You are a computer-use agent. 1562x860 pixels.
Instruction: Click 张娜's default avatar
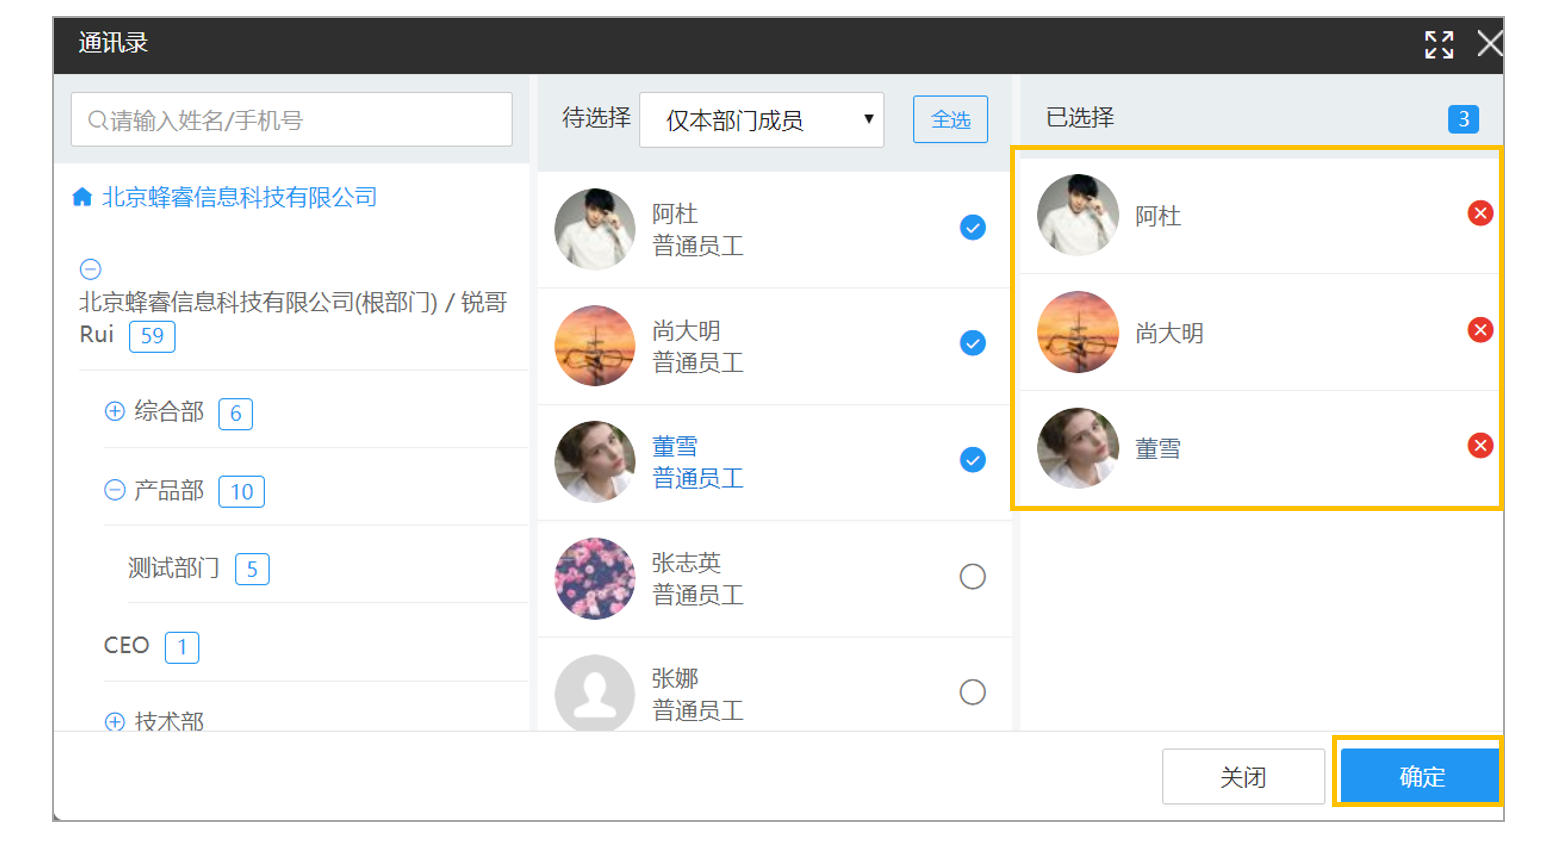coord(595,693)
